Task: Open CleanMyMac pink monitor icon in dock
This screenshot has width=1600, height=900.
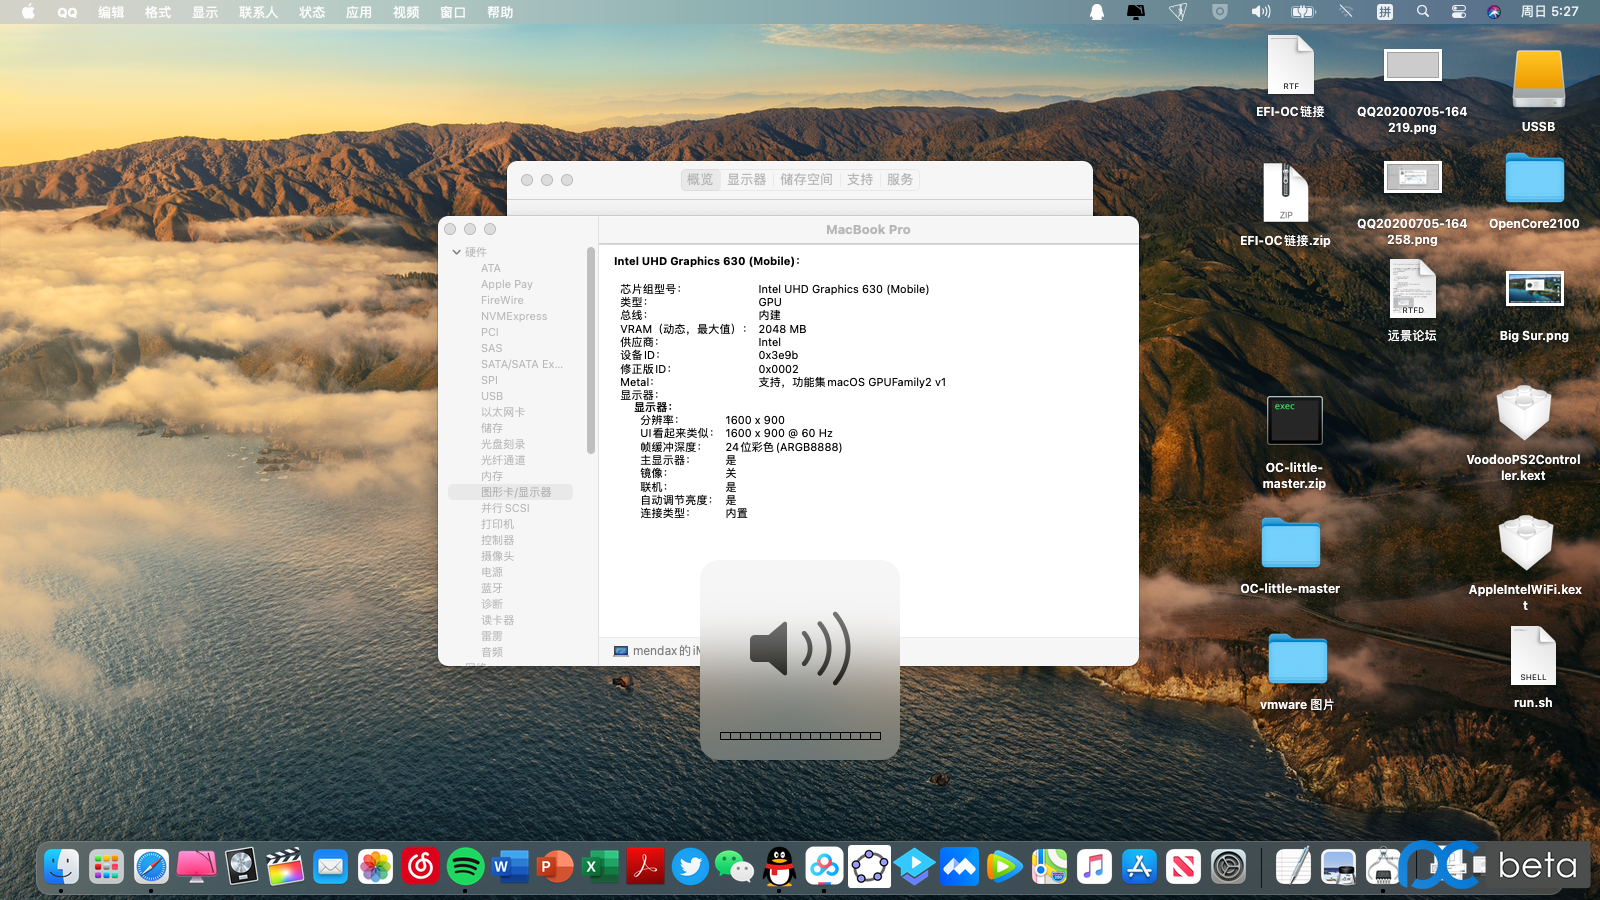Action: click(196, 866)
